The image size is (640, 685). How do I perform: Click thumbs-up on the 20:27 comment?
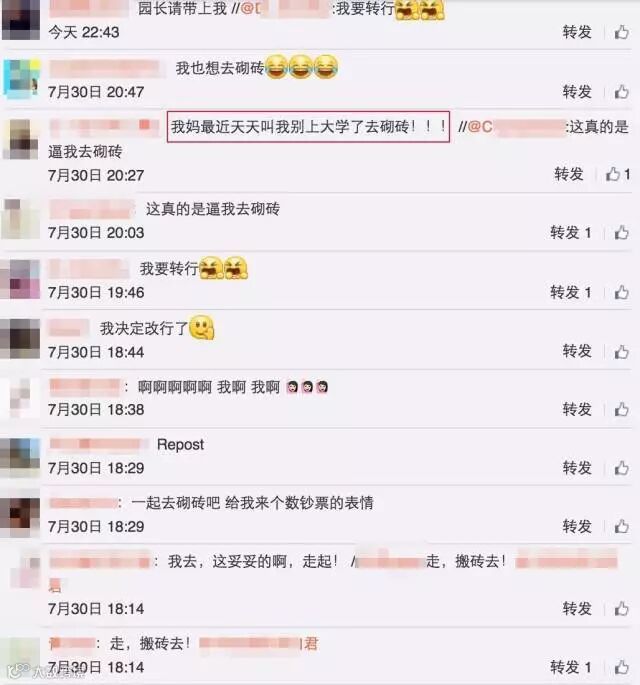tap(612, 174)
